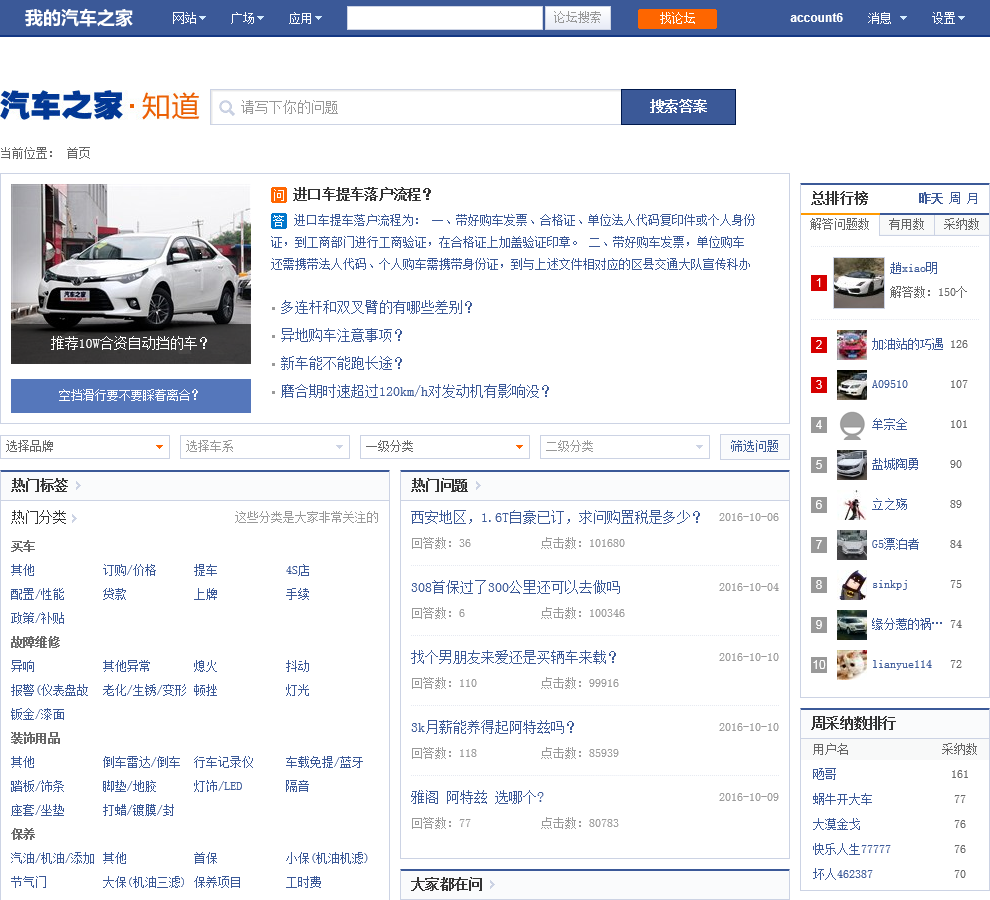Open avatar of user 加油站的巧遇

pyautogui.click(x=852, y=345)
